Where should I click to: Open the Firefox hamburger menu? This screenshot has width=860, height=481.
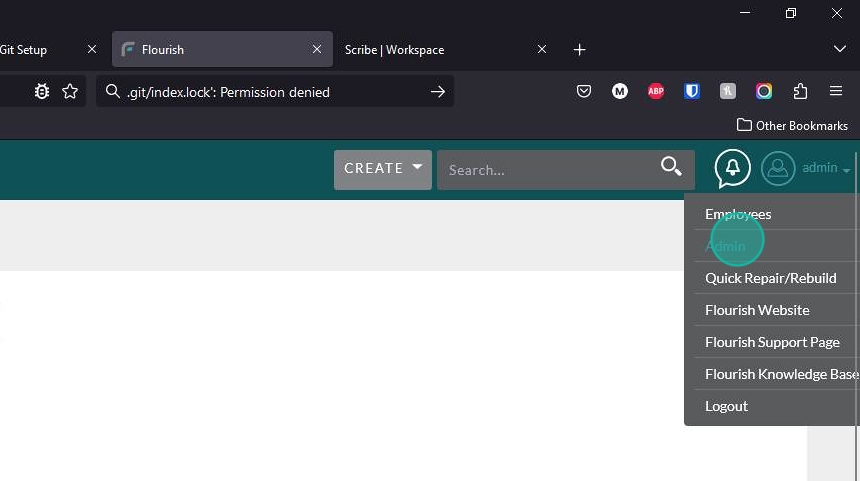tap(836, 92)
